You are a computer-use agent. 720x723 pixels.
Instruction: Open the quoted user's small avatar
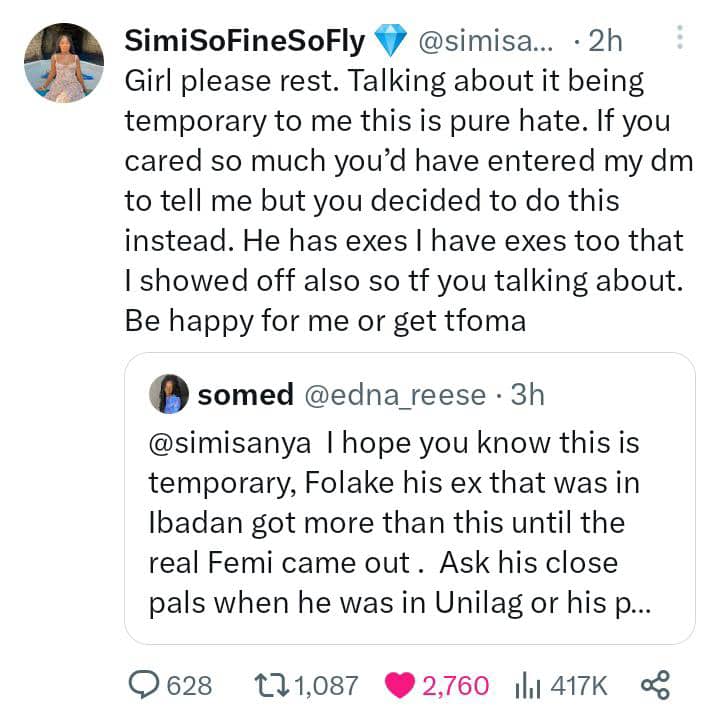click(x=169, y=395)
